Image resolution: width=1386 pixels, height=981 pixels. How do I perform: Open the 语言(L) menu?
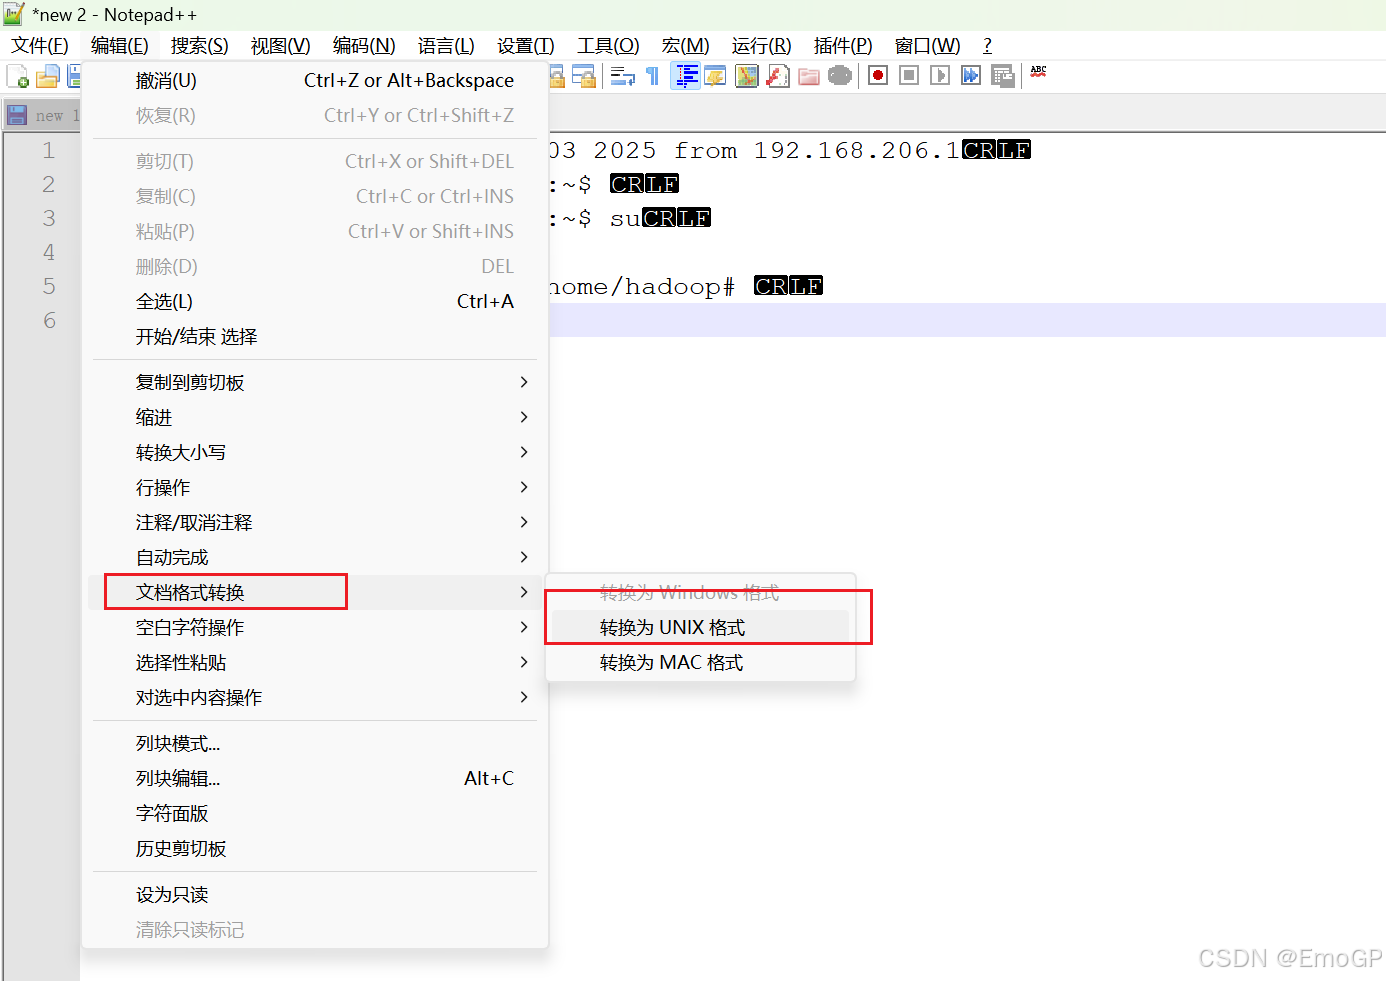tap(446, 46)
